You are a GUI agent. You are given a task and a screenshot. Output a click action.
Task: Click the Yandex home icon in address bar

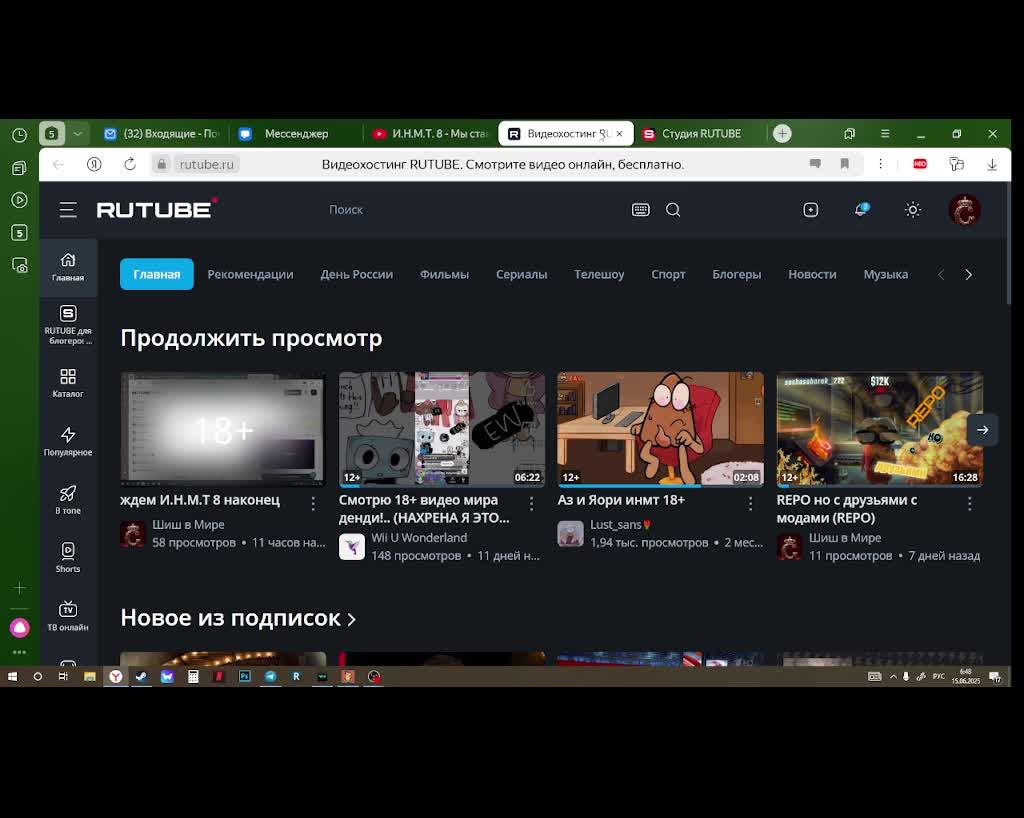(x=94, y=164)
